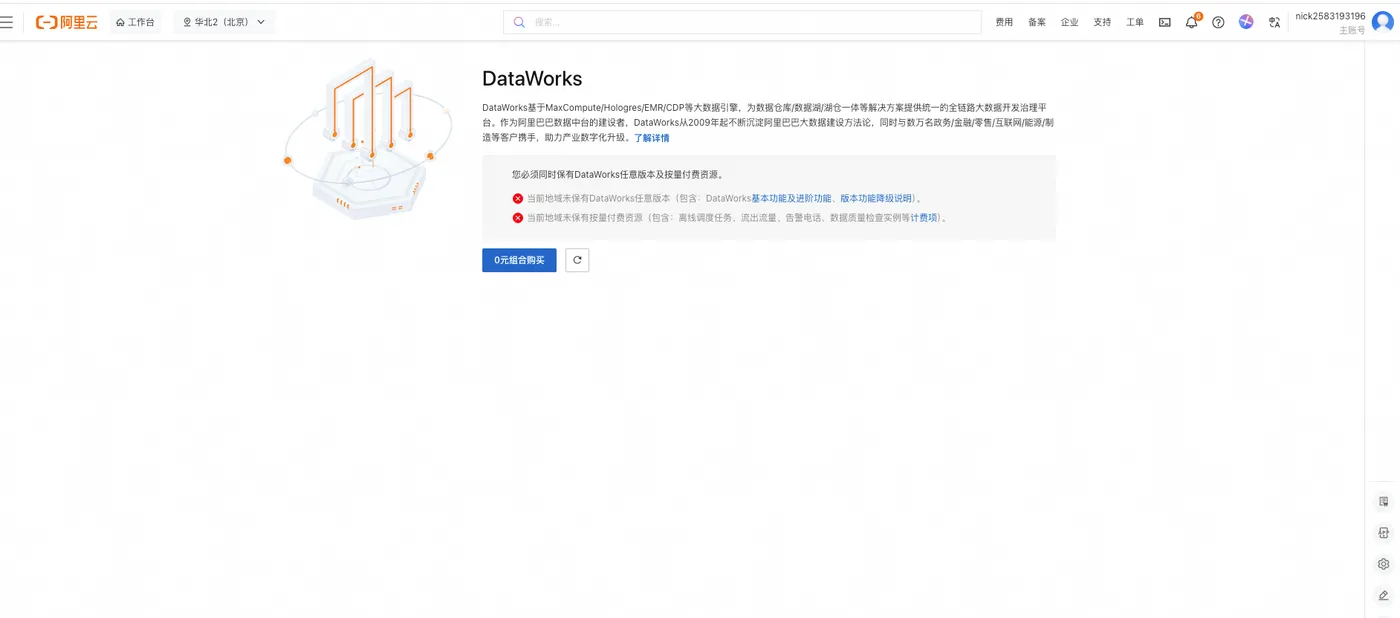Open the 版本功能降级说明 link
Viewport: 1400px width, 618px height.
click(876, 198)
